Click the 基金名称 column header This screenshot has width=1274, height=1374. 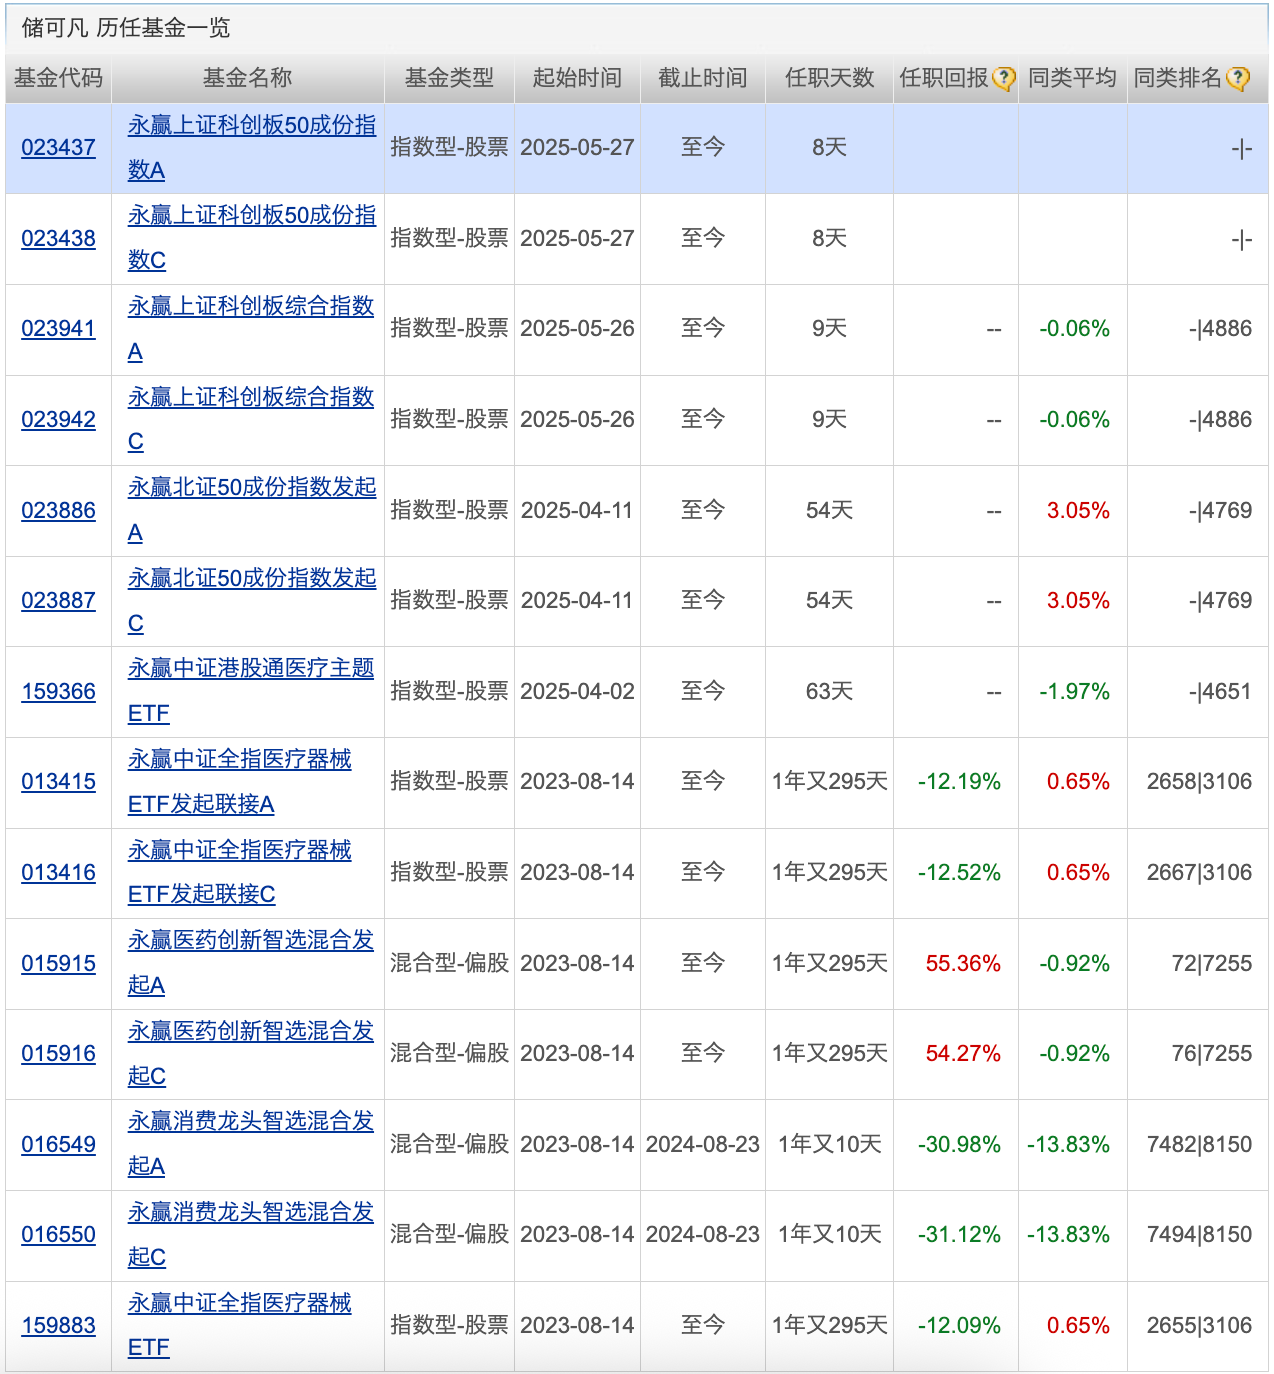tap(247, 78)
